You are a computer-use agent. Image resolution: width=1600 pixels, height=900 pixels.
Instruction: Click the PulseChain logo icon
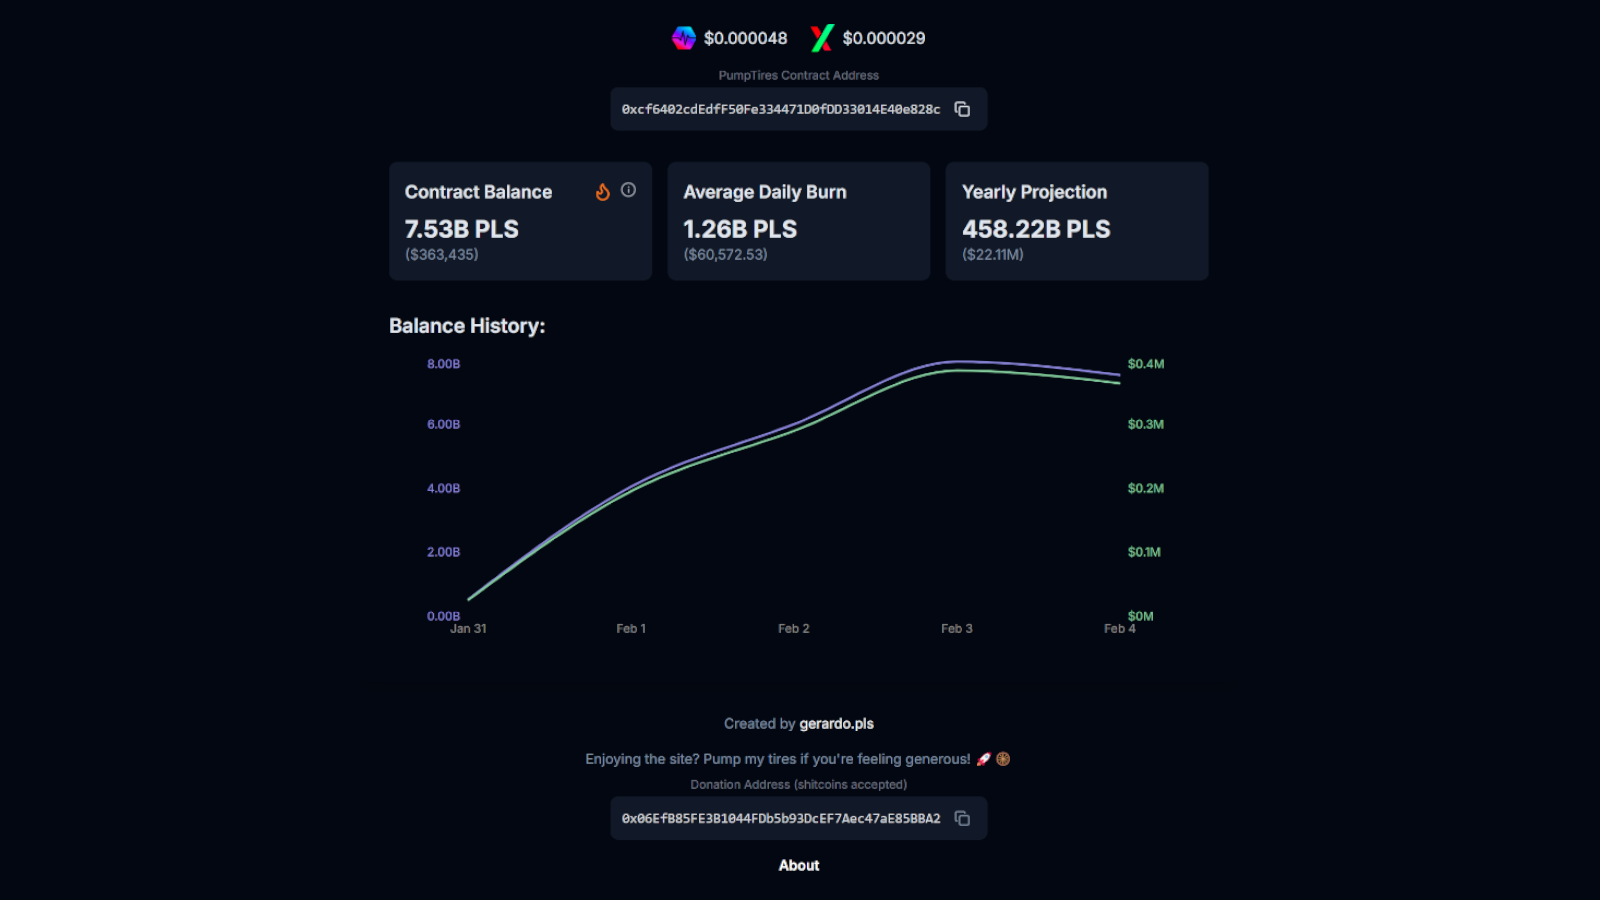(x=684, y=38)
